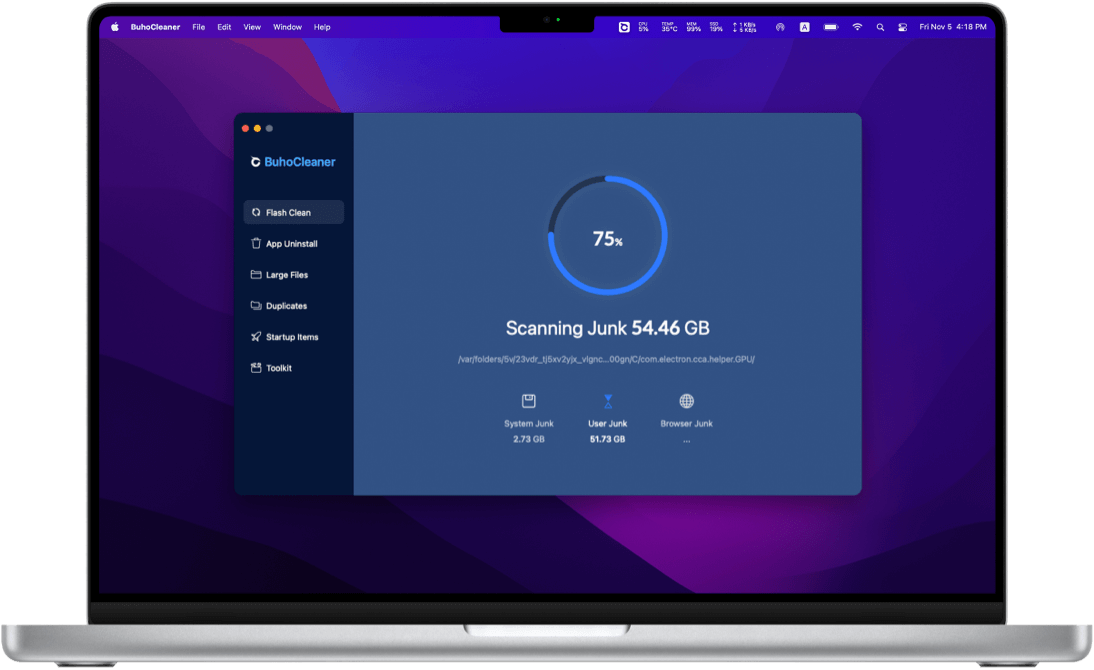Click the System Junk 2.73 GB value
Screen dimensions: 1094x670
[529, 439]
